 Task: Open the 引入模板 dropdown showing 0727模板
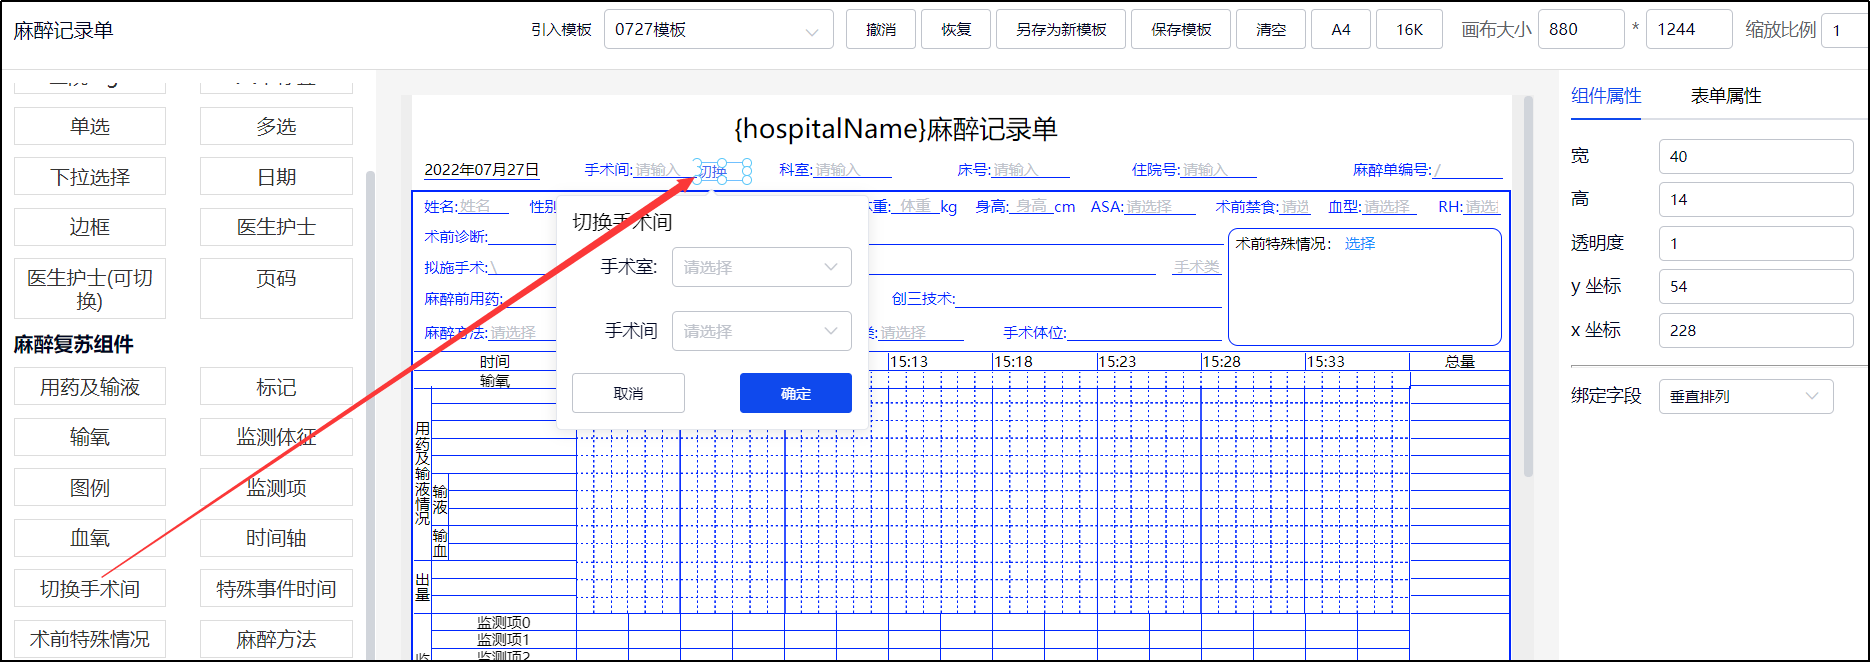coord(718,30)
